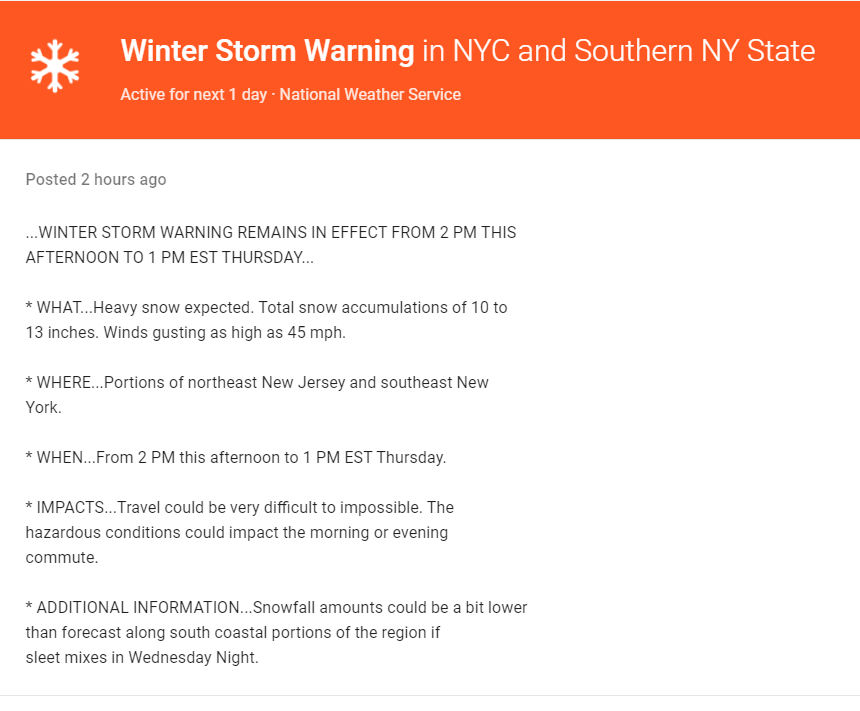
Task: Click the "Posted 2 hours ago" timestamp
Action: 96,180
